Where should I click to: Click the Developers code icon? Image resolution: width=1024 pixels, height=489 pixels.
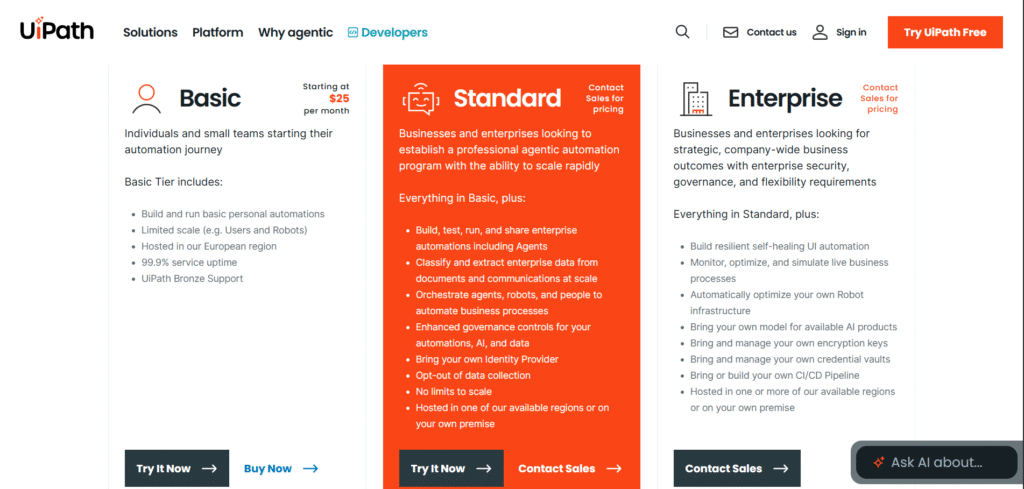point(353,32)
